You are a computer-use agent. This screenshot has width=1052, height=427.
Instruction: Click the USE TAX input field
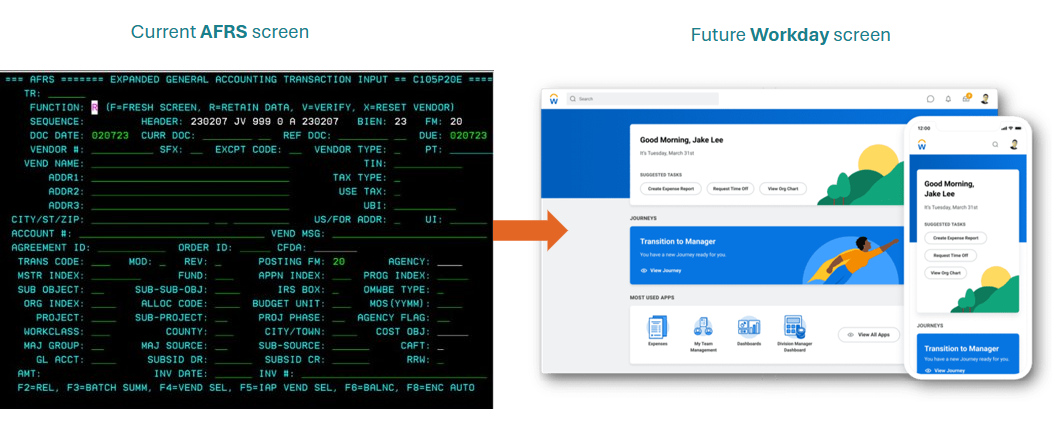point(397,191)
